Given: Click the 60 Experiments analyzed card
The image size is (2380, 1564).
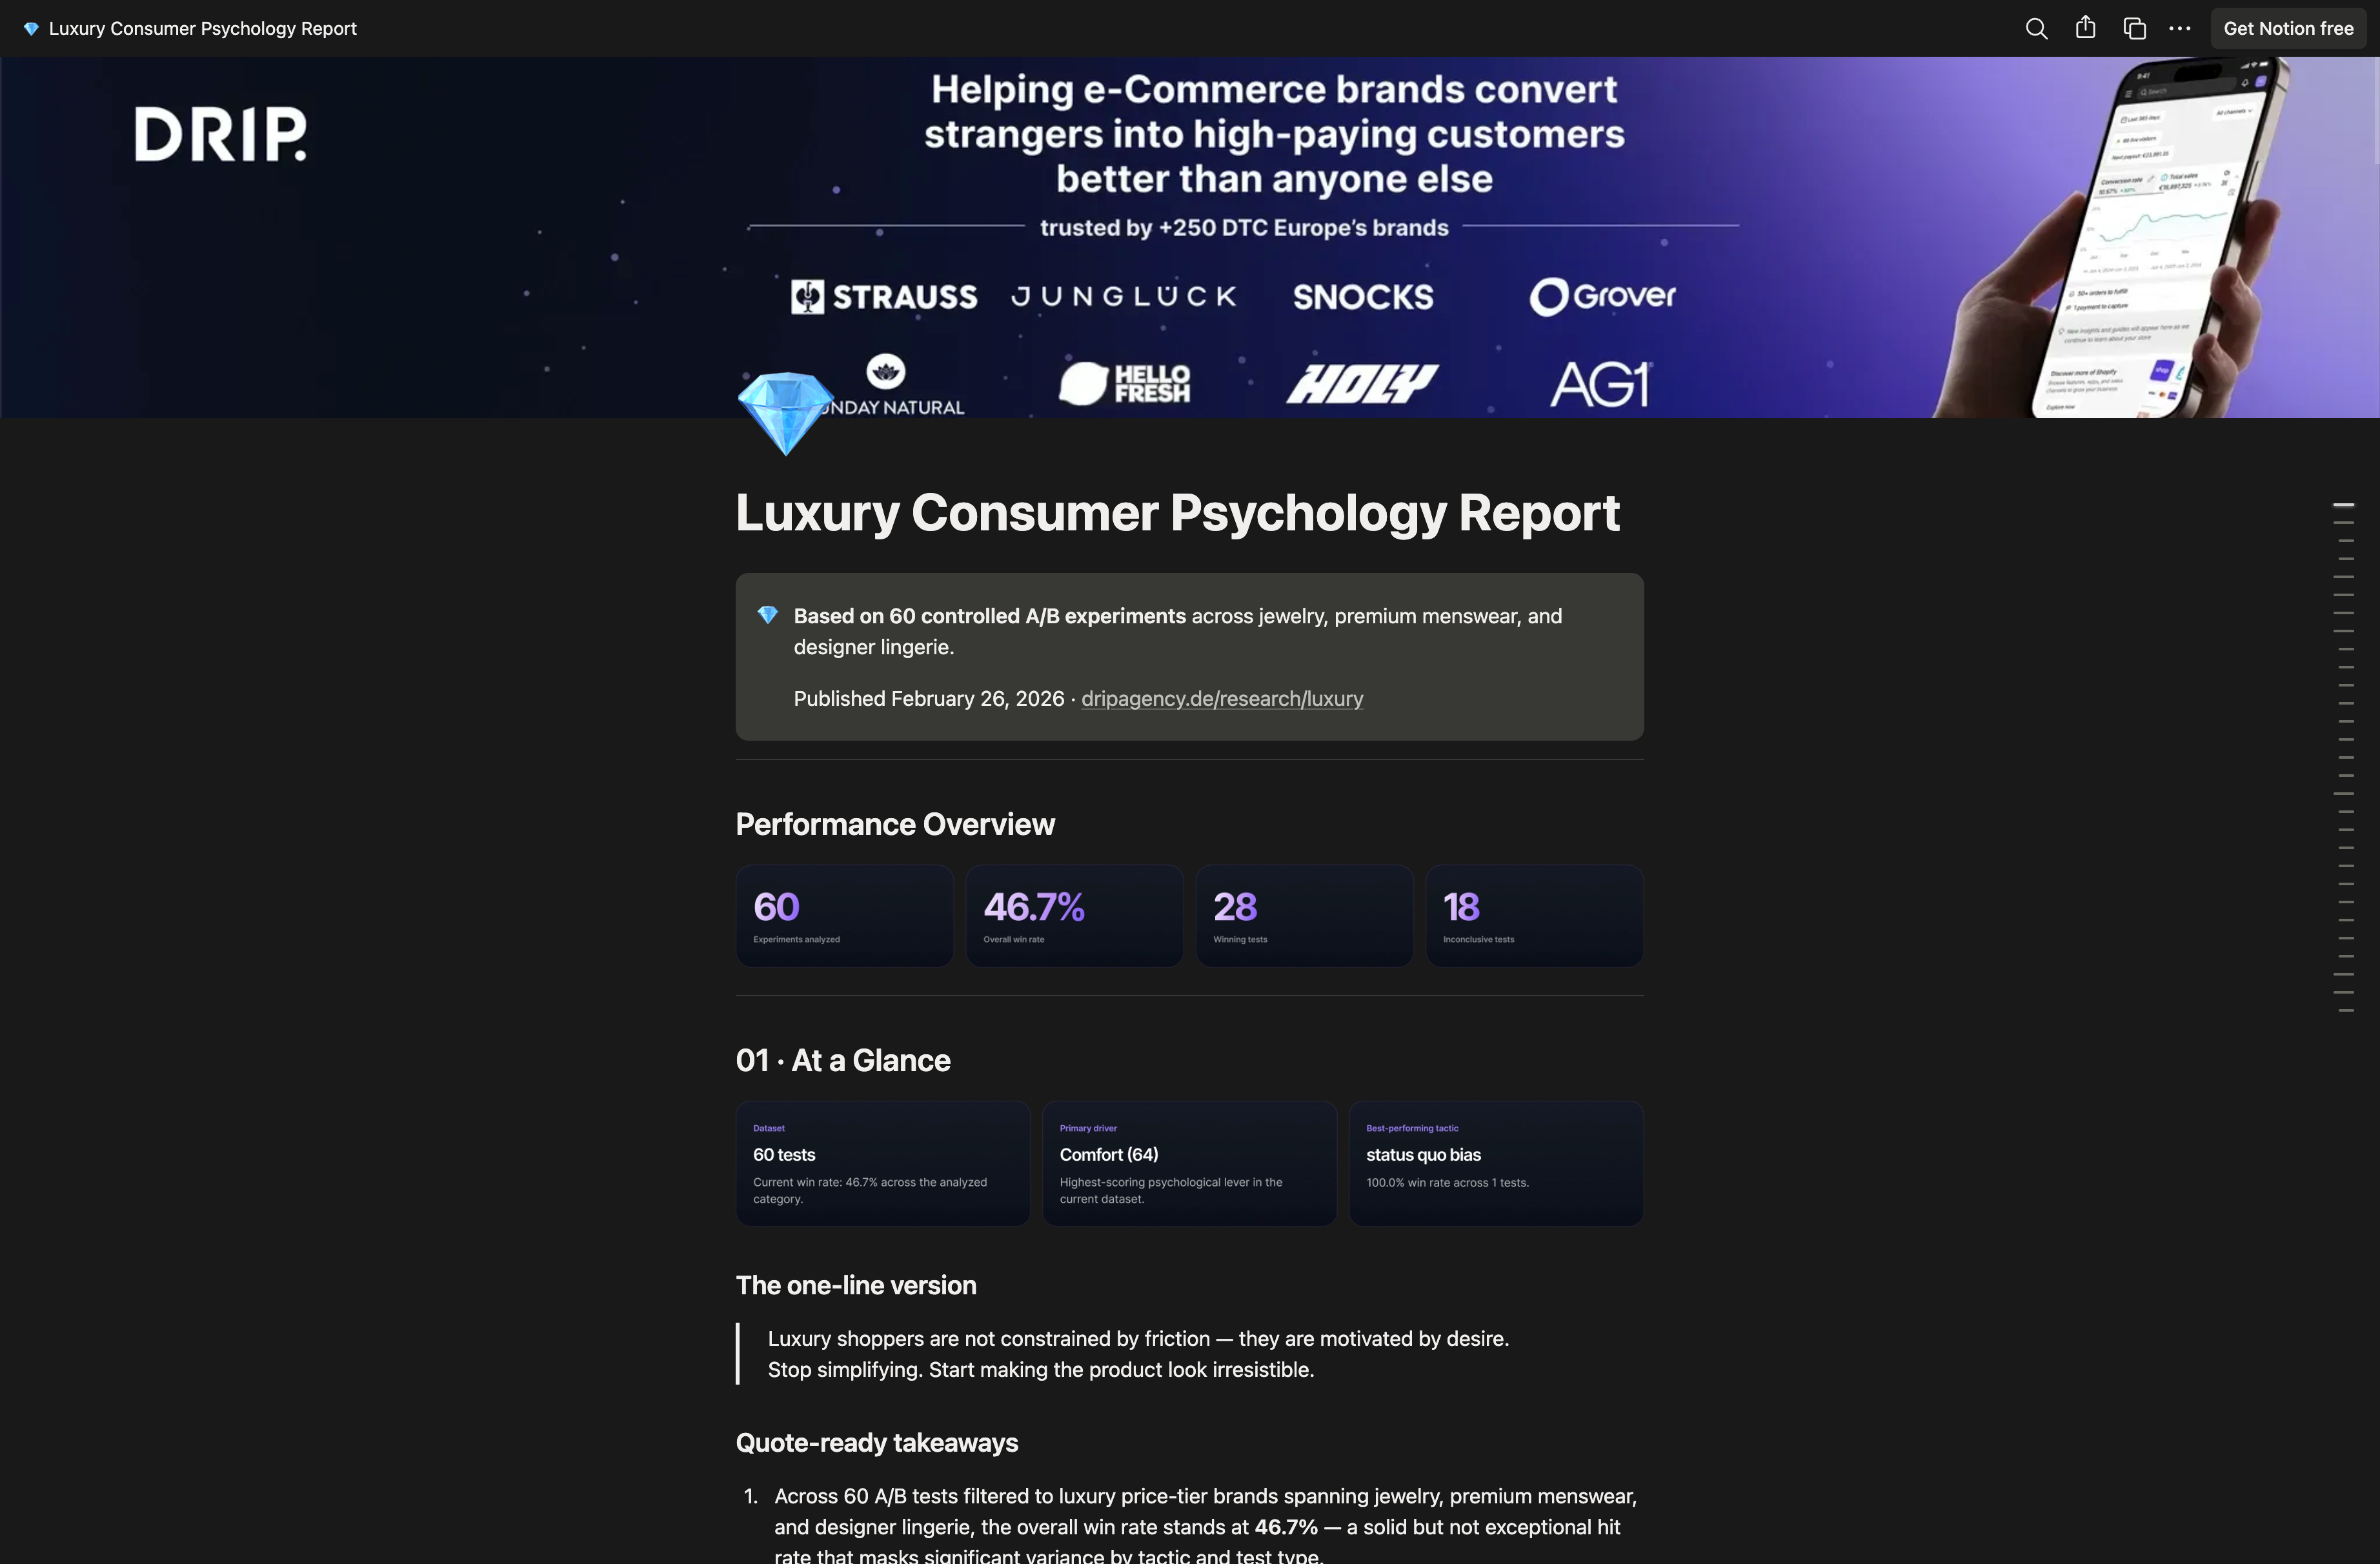Looking at the screenshot, I should point(844,916).
